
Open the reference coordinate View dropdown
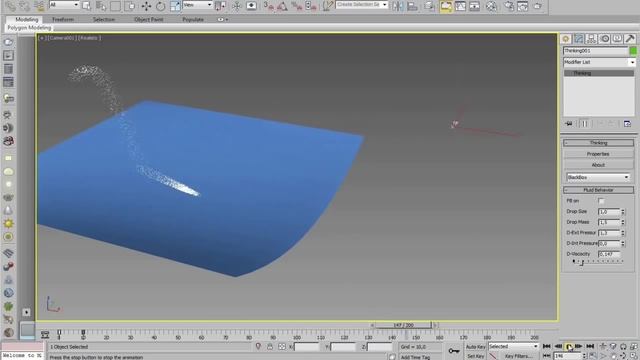point(198,5)
